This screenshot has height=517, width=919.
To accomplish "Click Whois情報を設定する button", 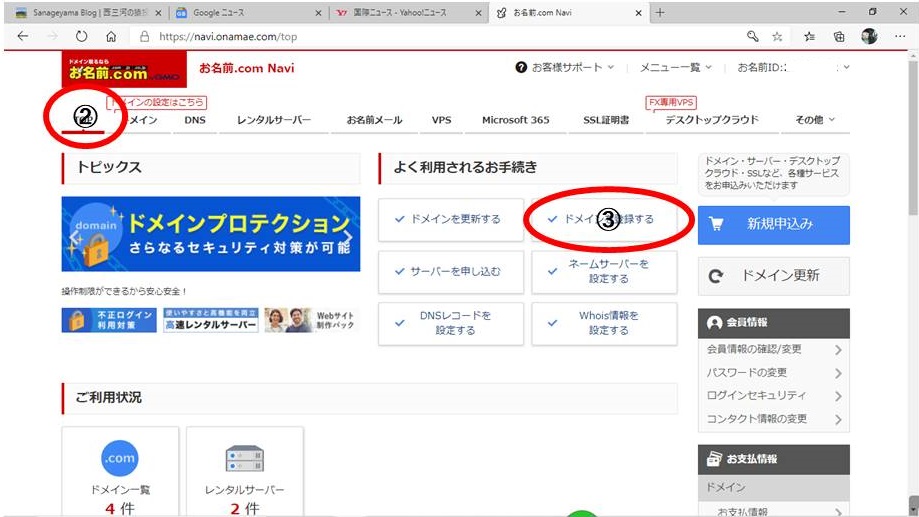I will [x=604, y=323].
